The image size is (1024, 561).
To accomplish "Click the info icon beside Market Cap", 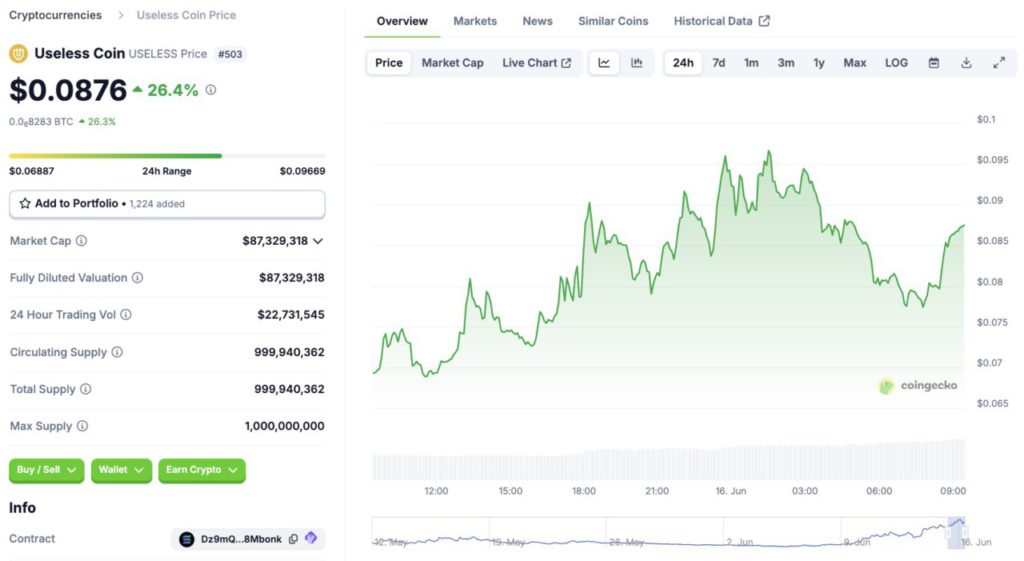I will click(x=81, y=241).
